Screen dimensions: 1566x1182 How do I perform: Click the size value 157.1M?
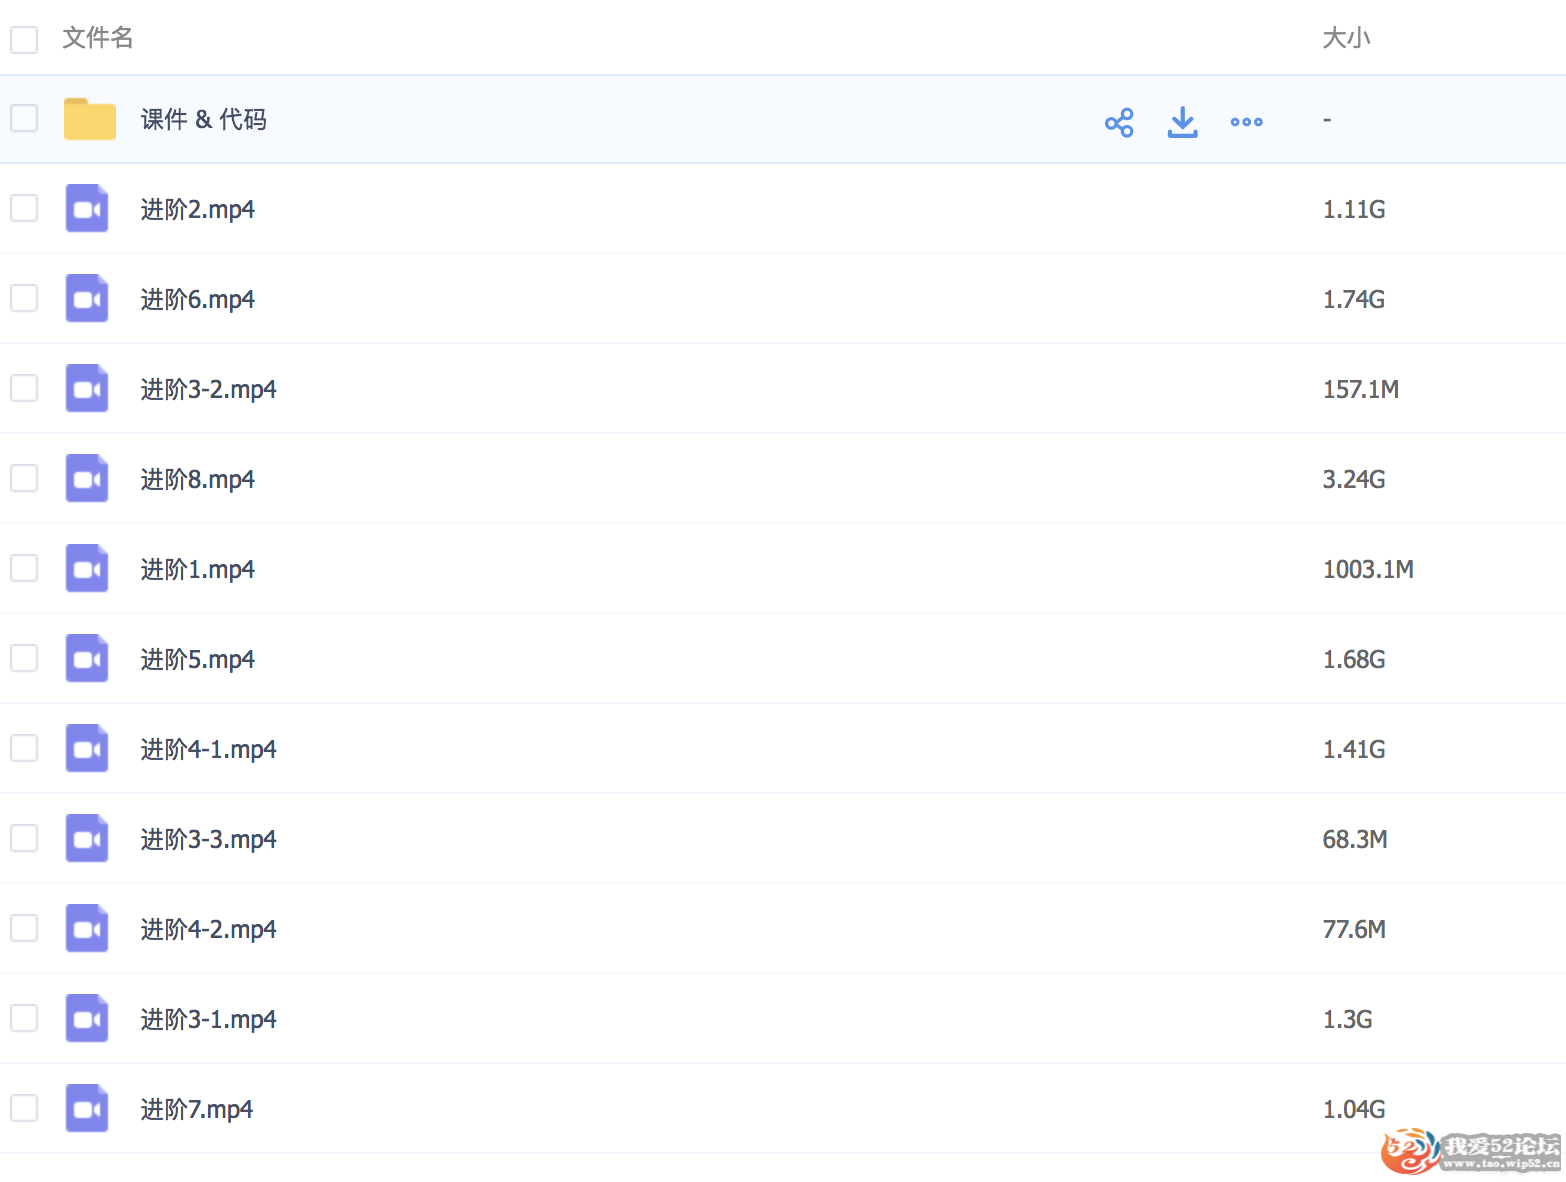(1361, 389)
